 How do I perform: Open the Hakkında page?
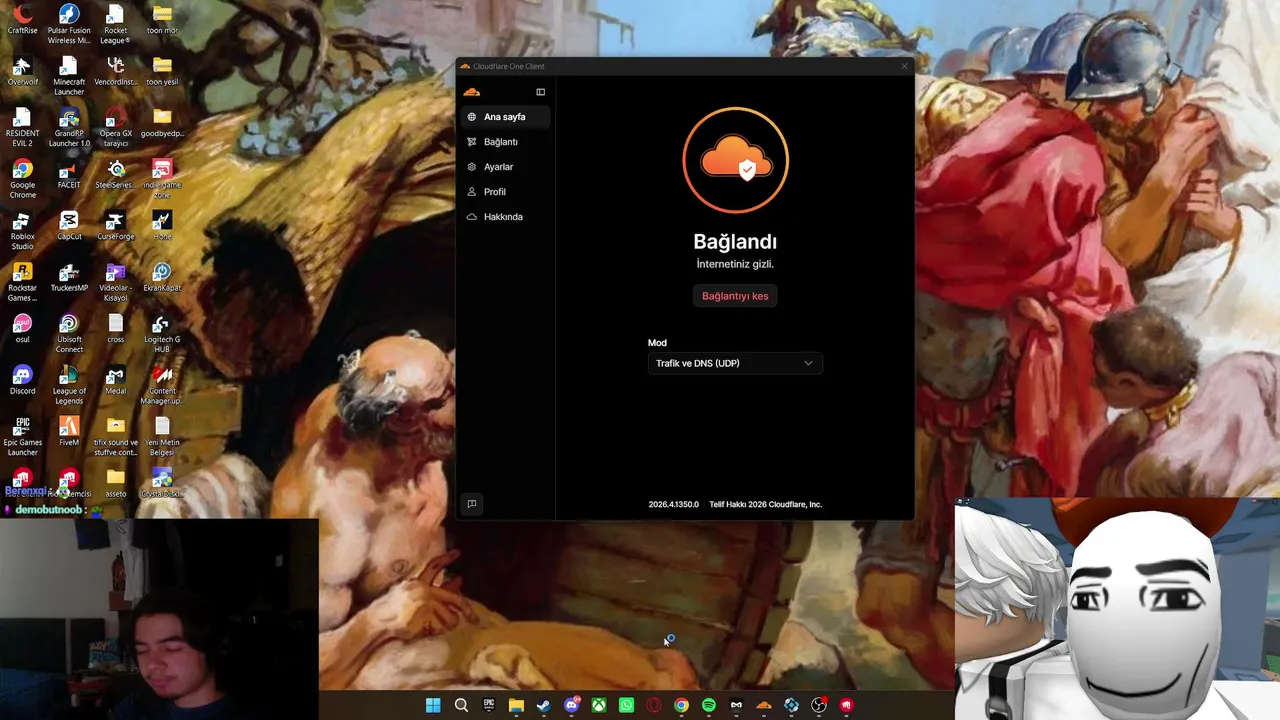tap(505, 217)
